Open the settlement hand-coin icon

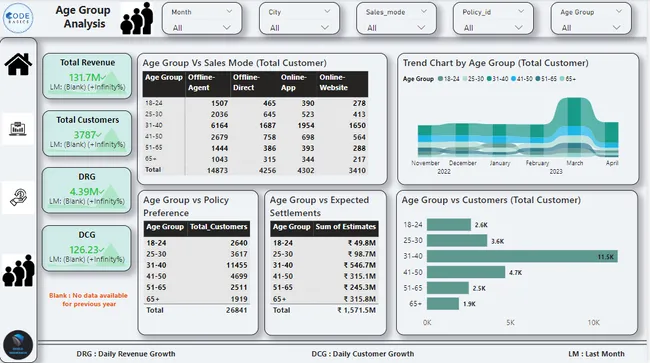pos(18,197)
